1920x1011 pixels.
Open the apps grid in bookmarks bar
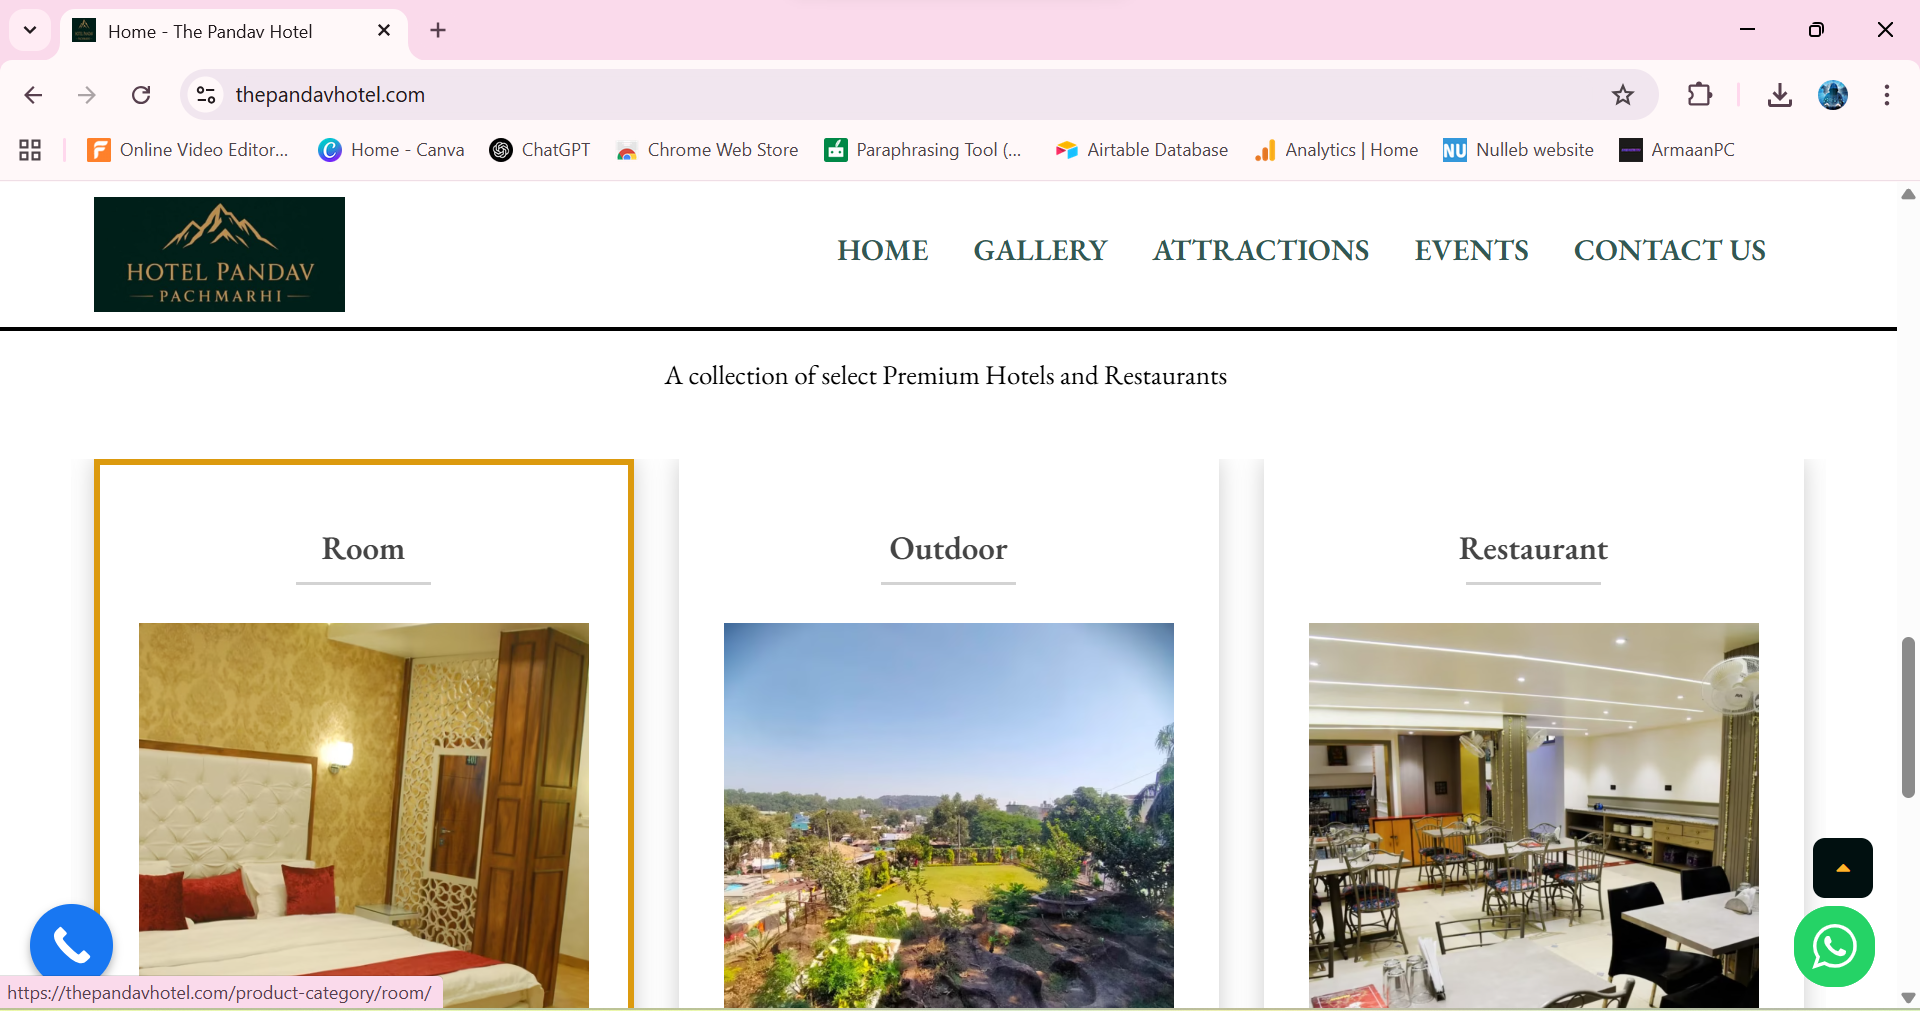pyautogui.click(x=30, y=150)
